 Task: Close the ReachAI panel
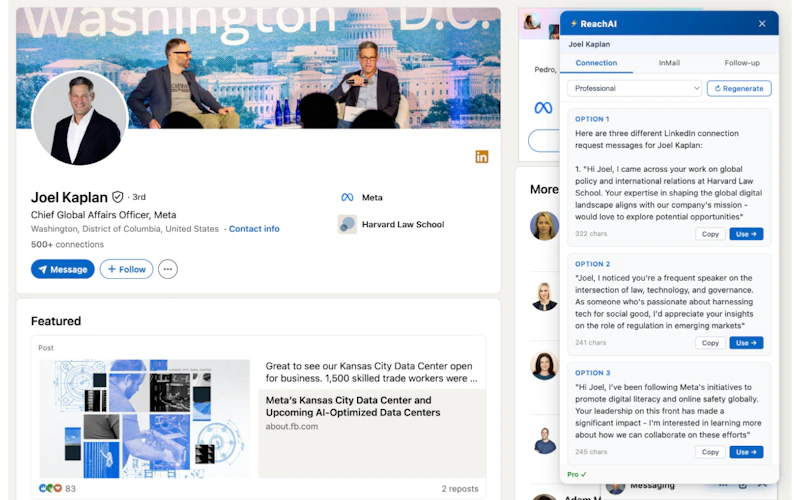[762, 23]
